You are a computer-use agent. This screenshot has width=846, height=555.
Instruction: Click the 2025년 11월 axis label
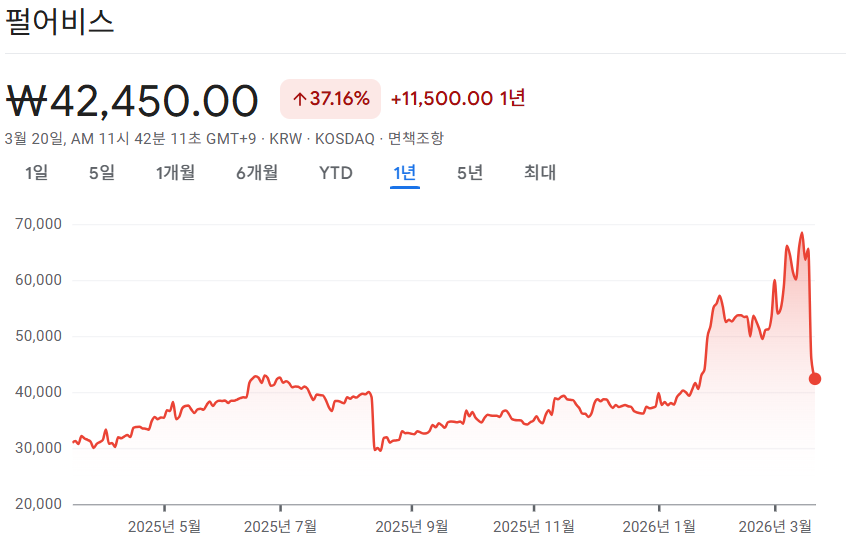tap(534, 526)
